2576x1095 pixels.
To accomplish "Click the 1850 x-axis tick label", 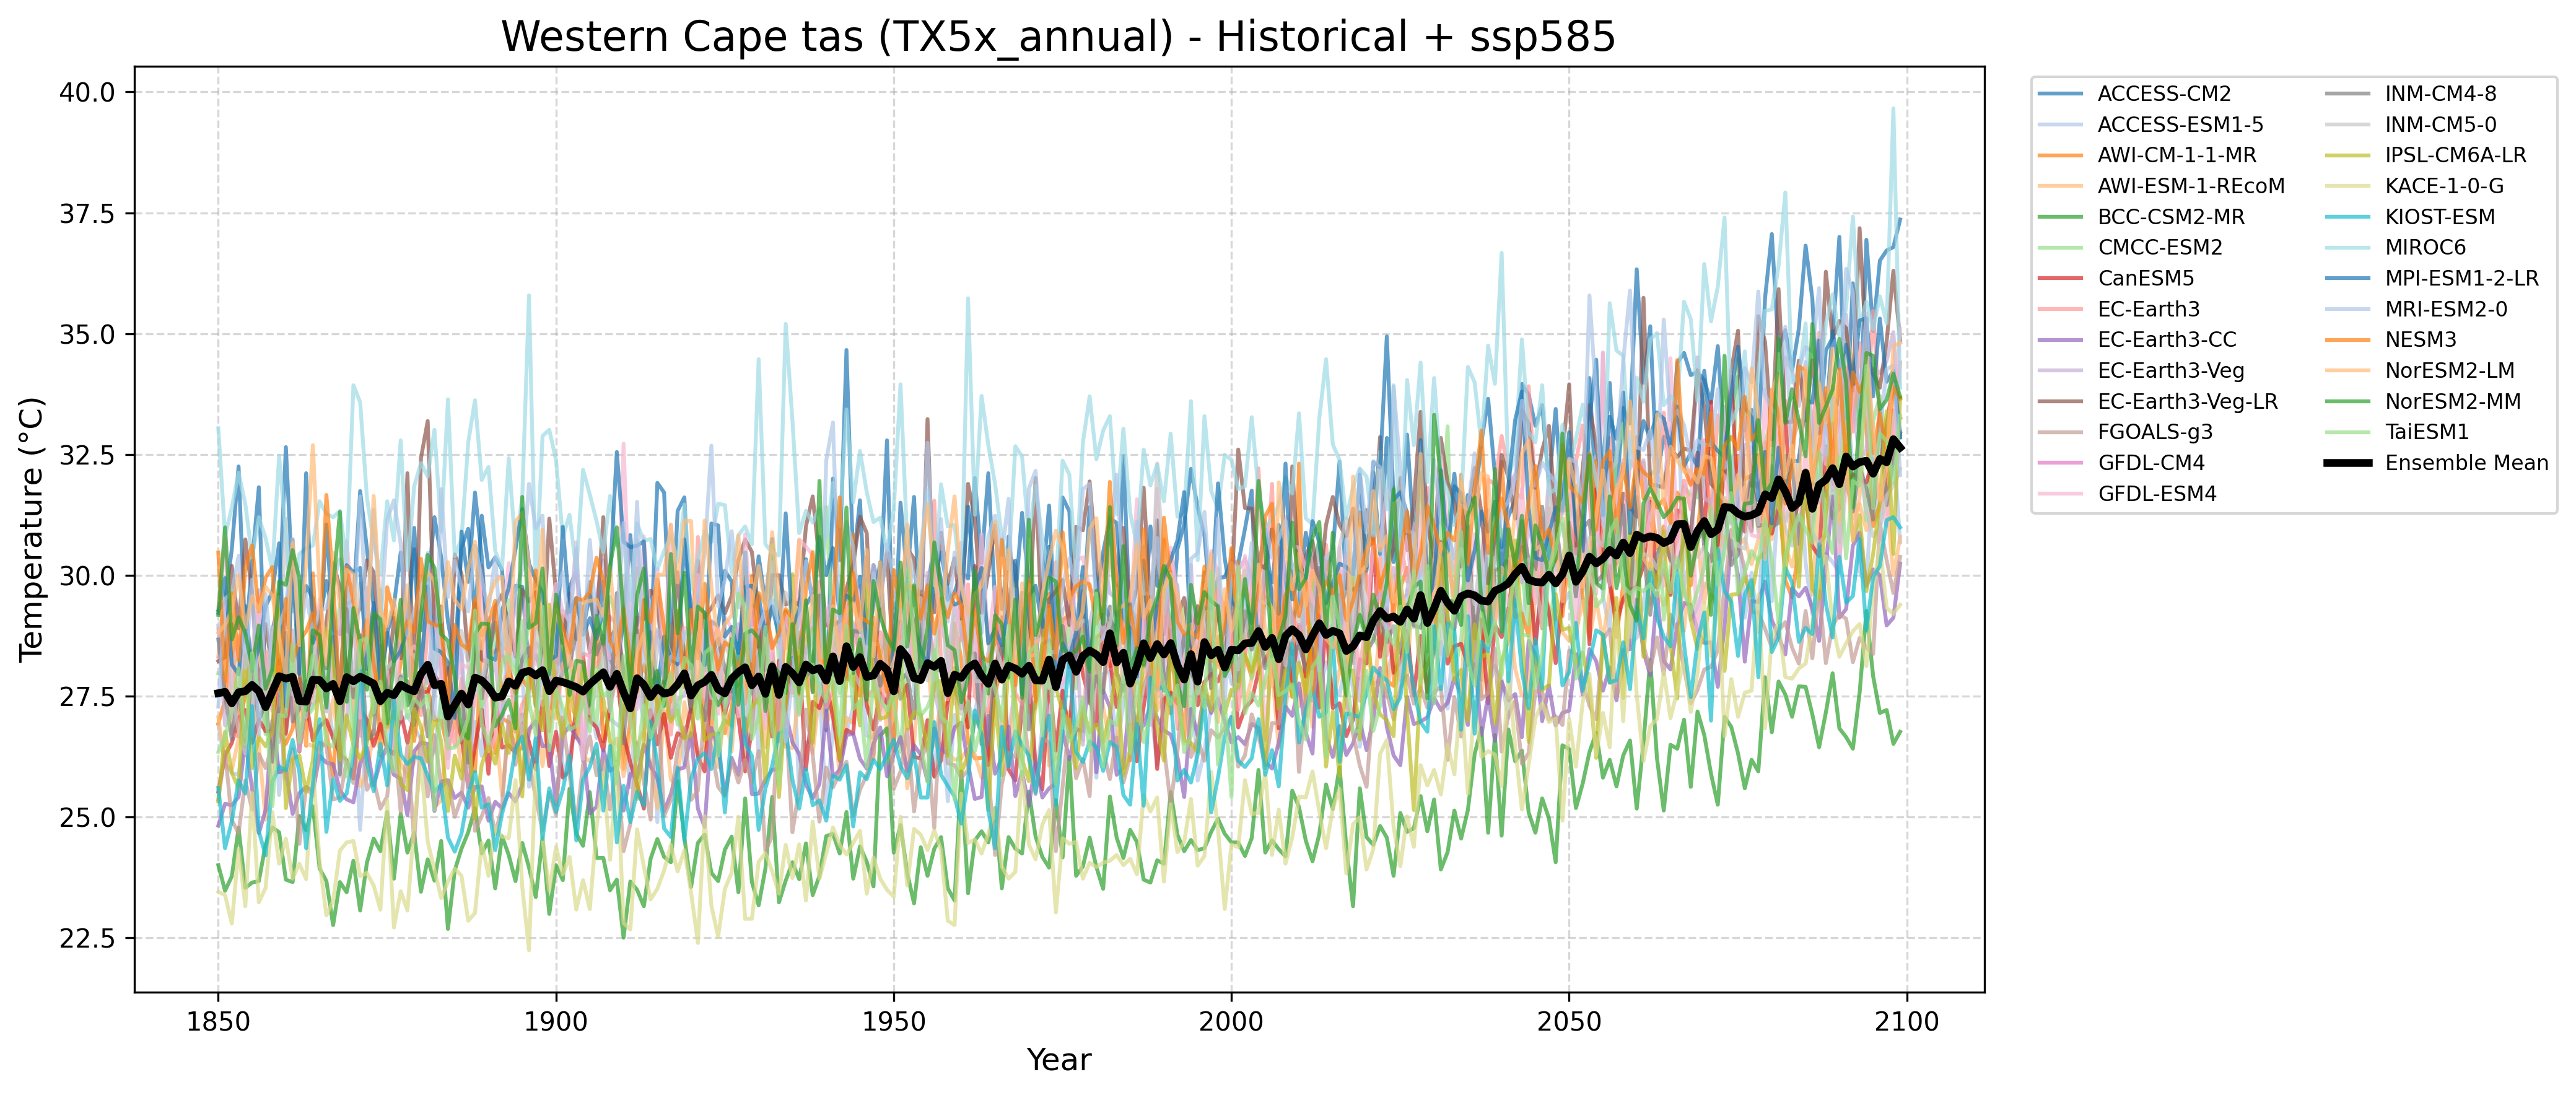I will tap(218, 1022).
